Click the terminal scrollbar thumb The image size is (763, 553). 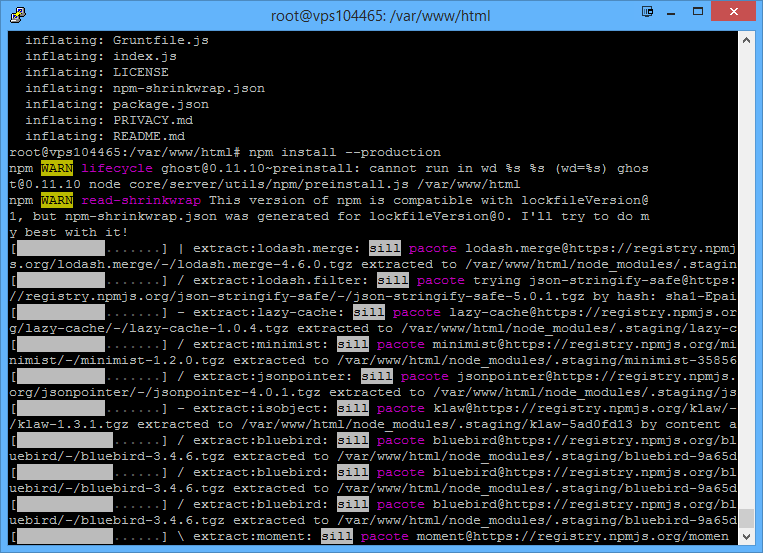[746, 520]
